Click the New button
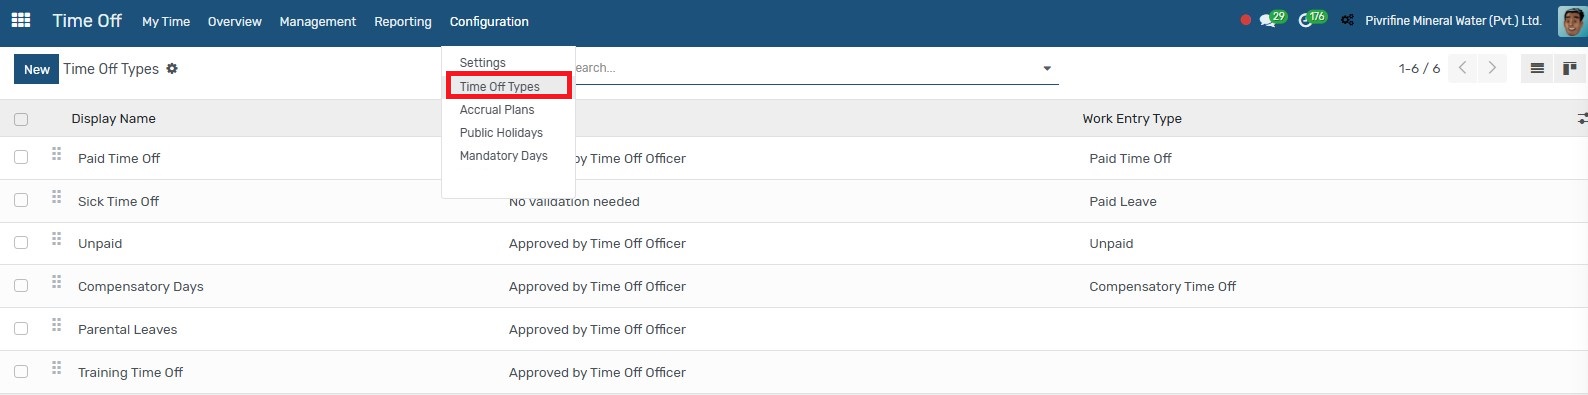 [36, 69]
